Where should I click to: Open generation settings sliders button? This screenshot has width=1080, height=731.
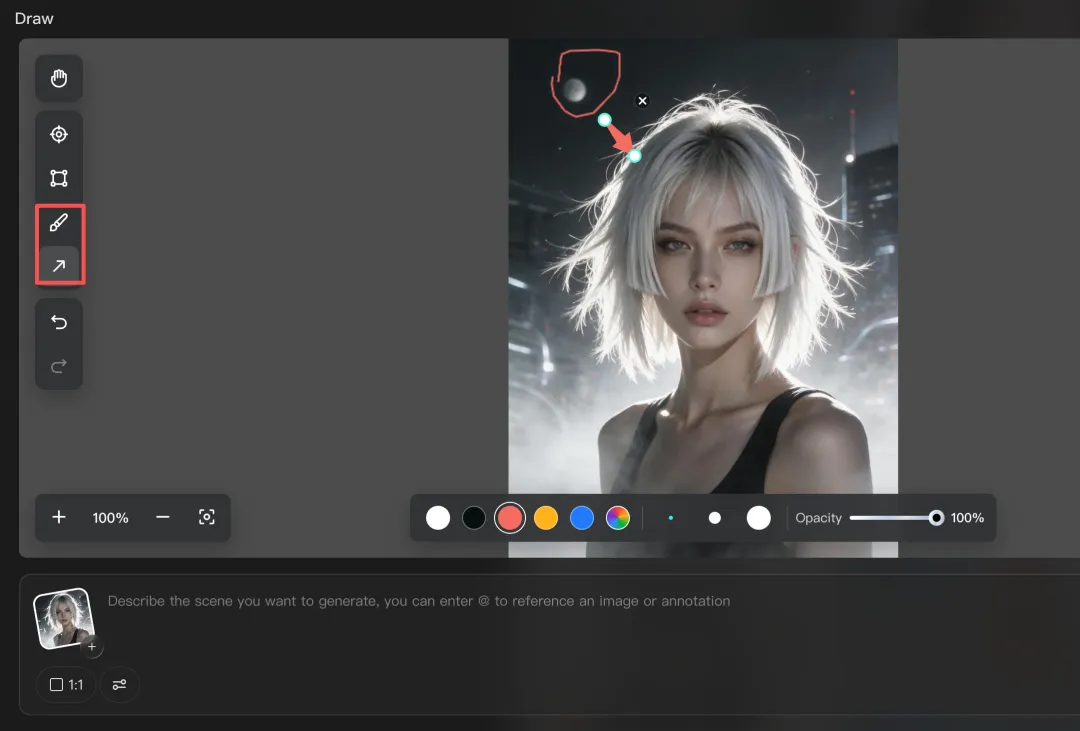[120, 685]
